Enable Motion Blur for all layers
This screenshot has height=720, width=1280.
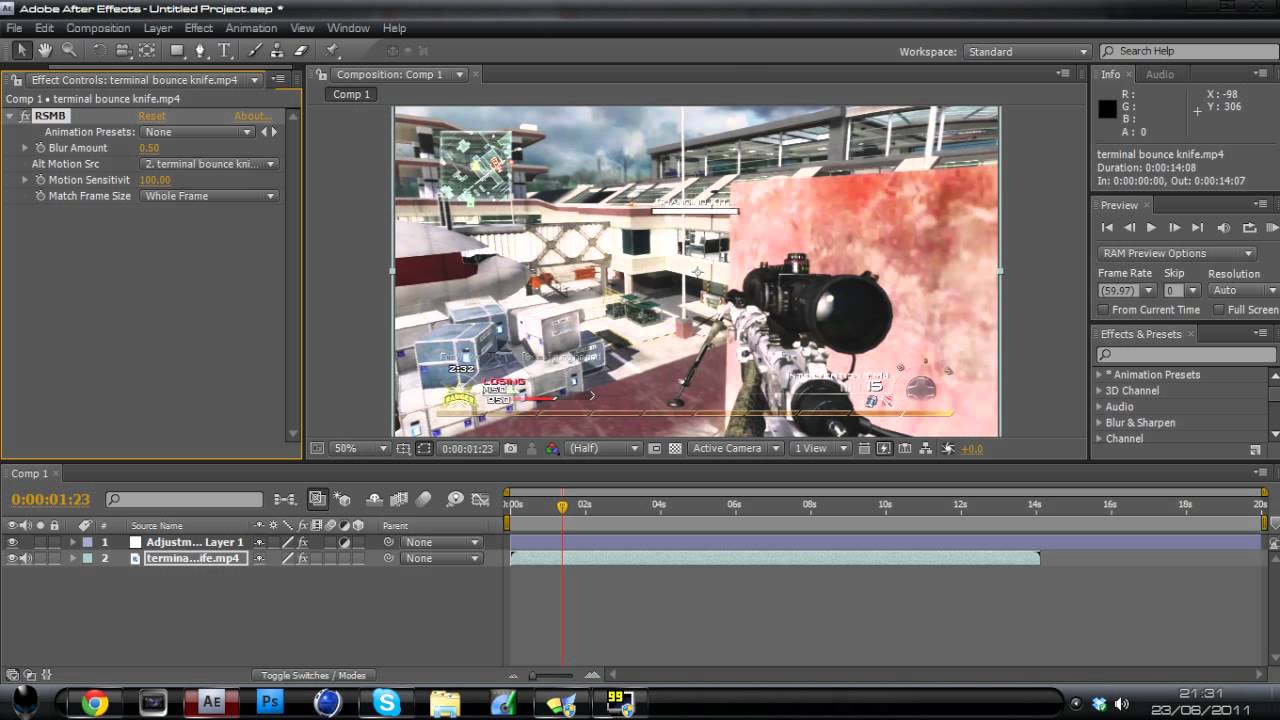tap(424, 499)
